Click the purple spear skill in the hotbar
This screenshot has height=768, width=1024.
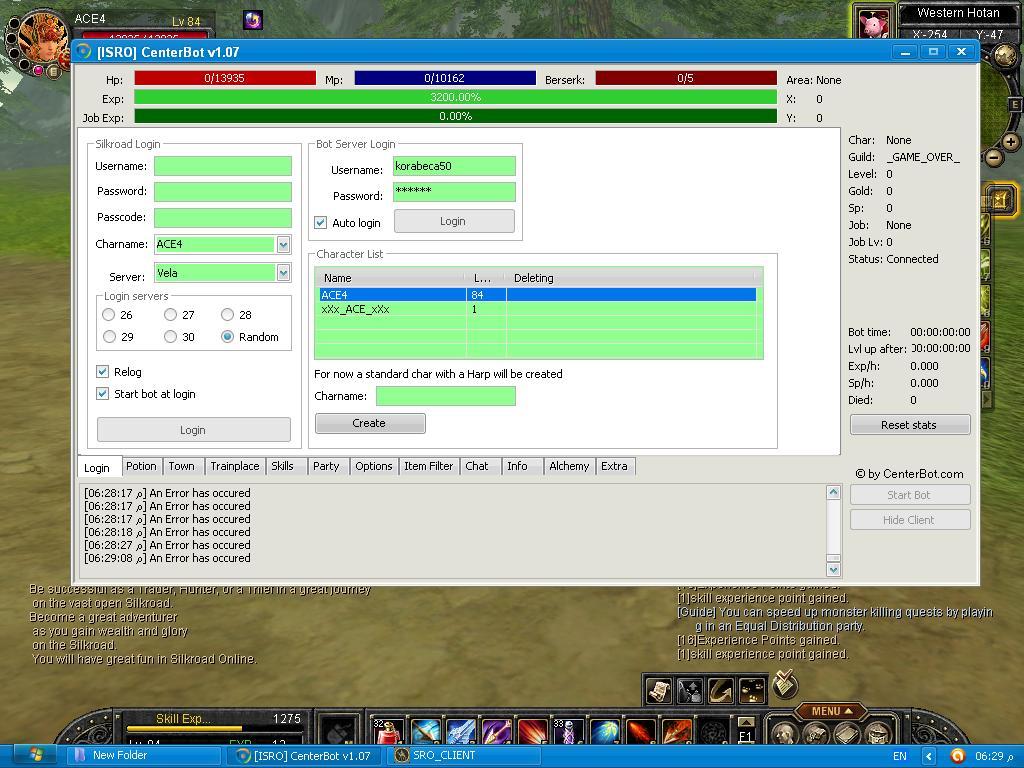pyautogui.click(x=496, y=732)
